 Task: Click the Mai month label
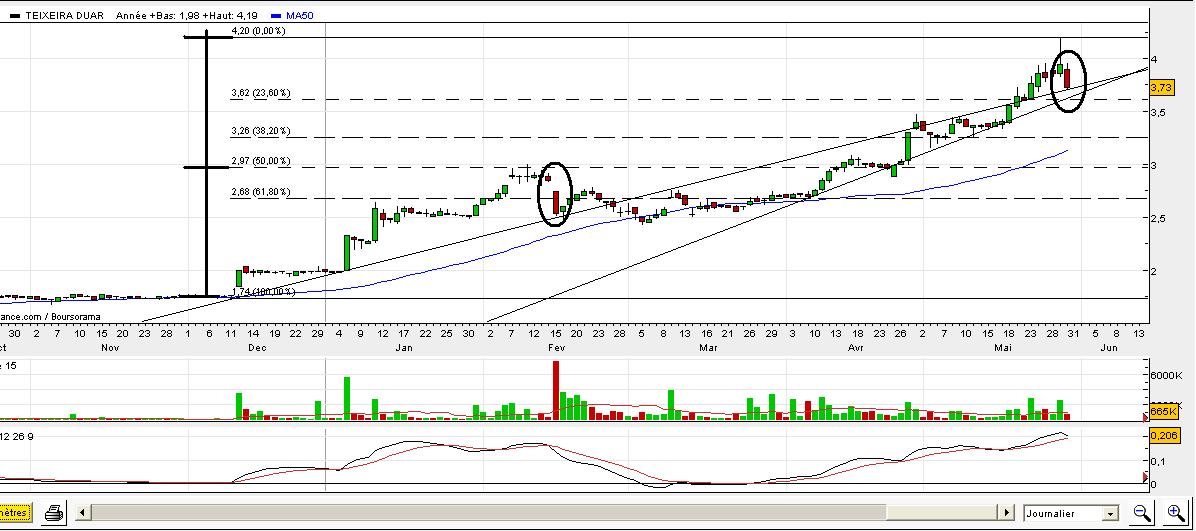point(1002,348)
